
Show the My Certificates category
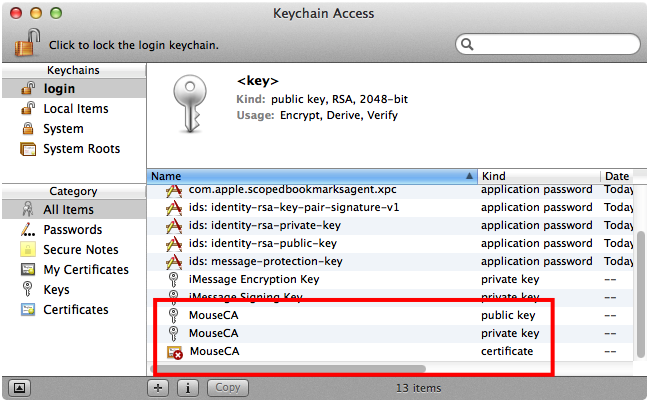coord(74,270)
